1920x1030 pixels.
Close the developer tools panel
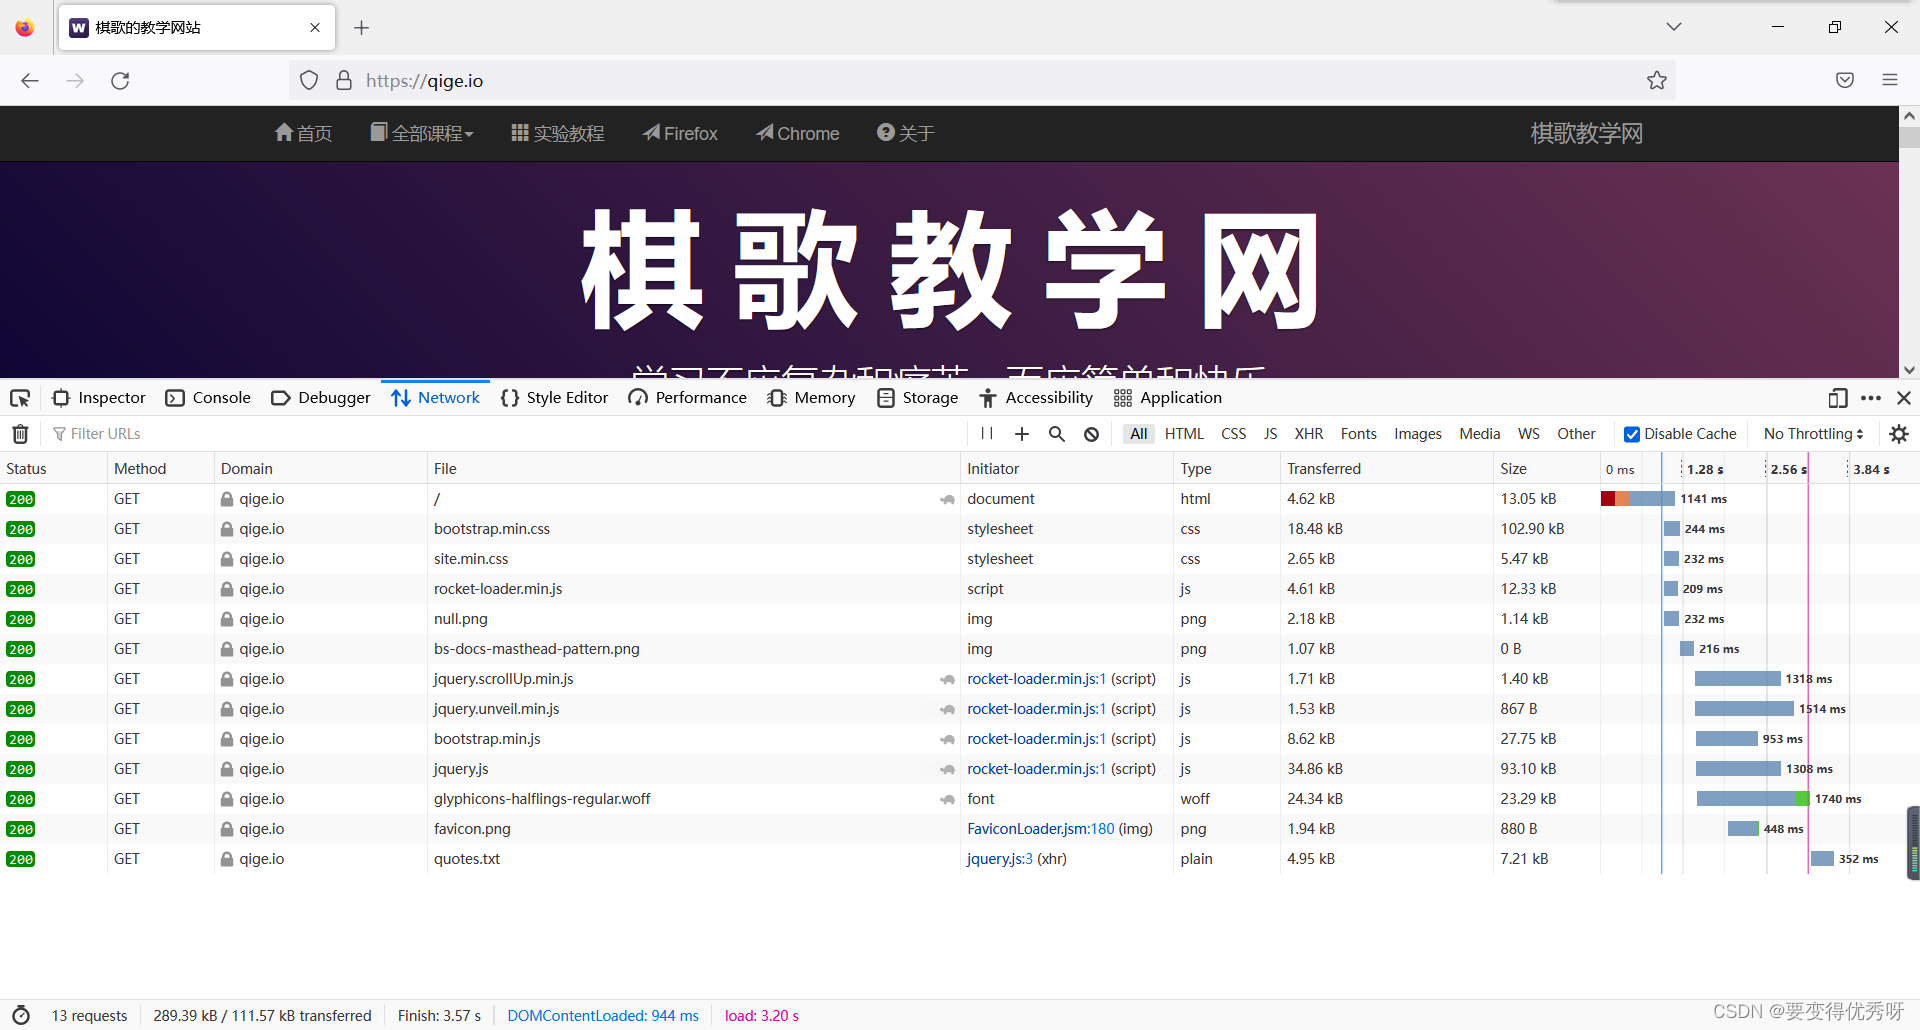tap(1904, 398)
